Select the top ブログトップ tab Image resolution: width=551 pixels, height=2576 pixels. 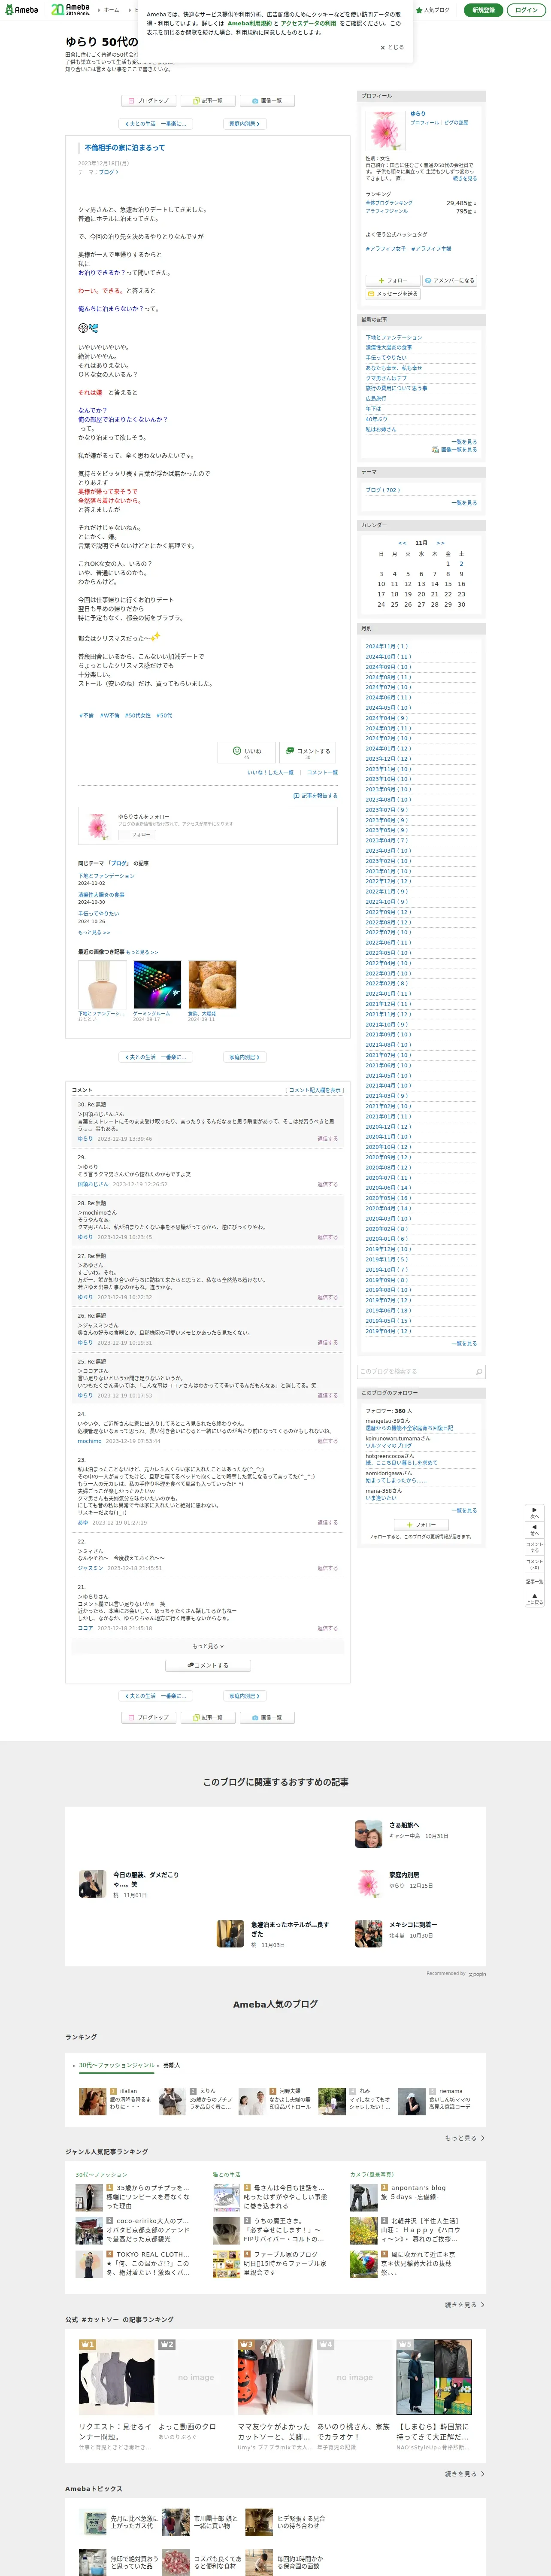click(x=148, y=100)
